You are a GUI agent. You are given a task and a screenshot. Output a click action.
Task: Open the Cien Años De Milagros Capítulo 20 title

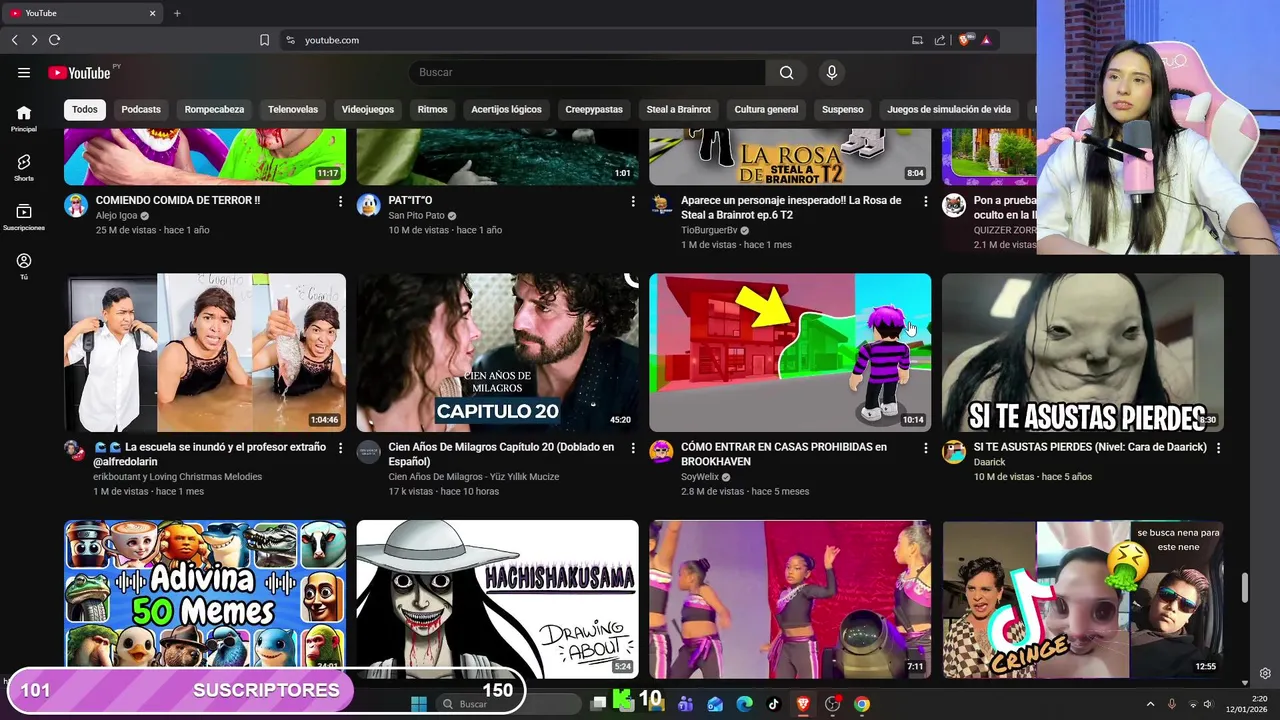tap(499, 454)
